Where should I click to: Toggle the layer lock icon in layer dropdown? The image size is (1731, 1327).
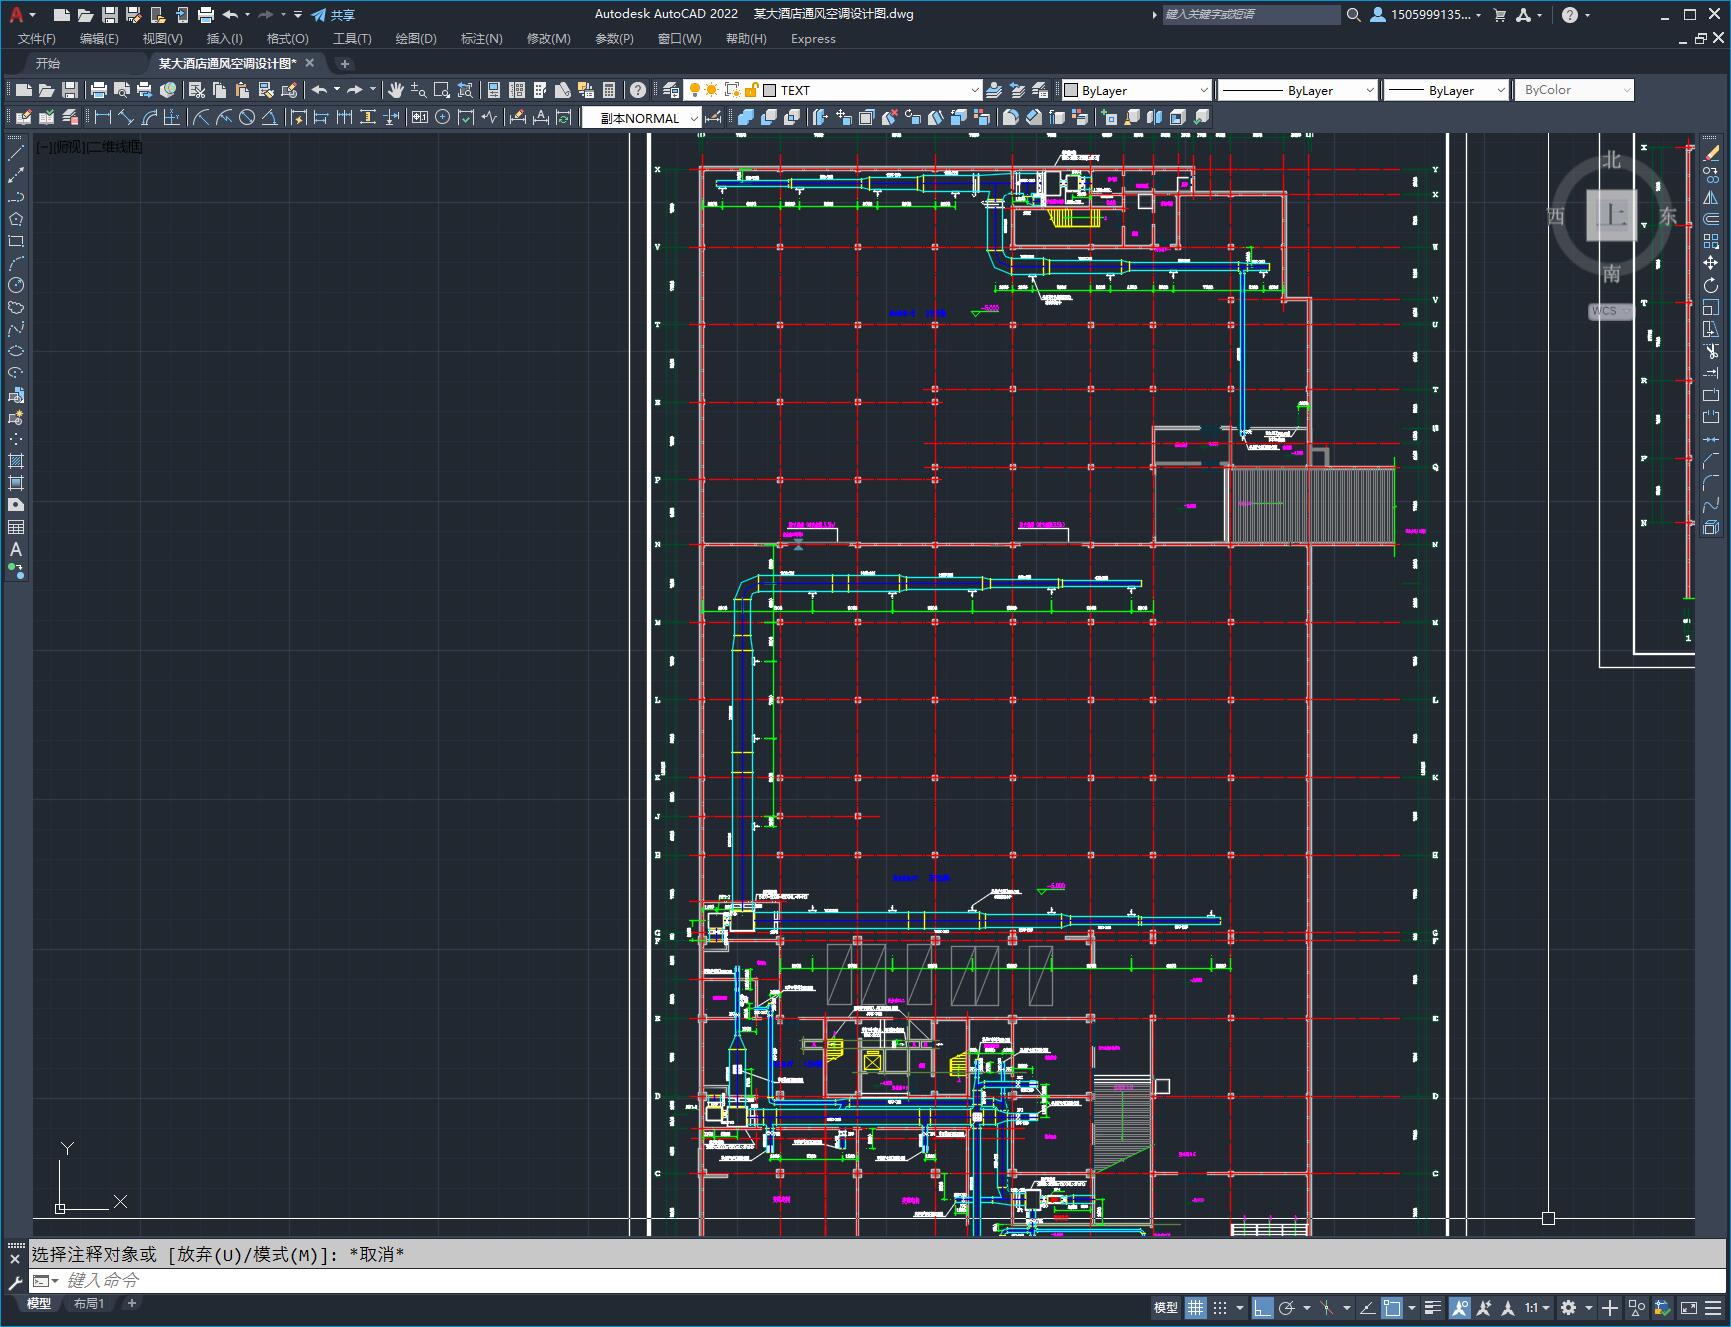pyautogui.click(x=752, y=90)
